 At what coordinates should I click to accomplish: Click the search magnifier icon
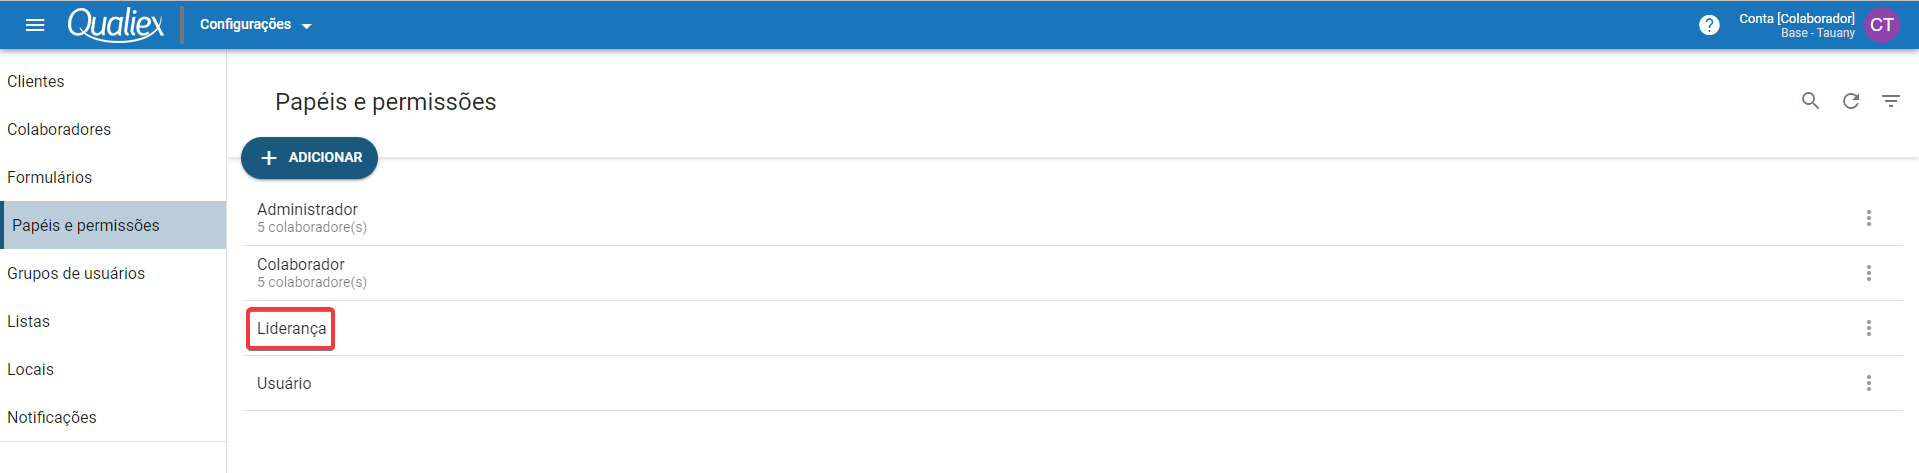tap(1810, 101)
